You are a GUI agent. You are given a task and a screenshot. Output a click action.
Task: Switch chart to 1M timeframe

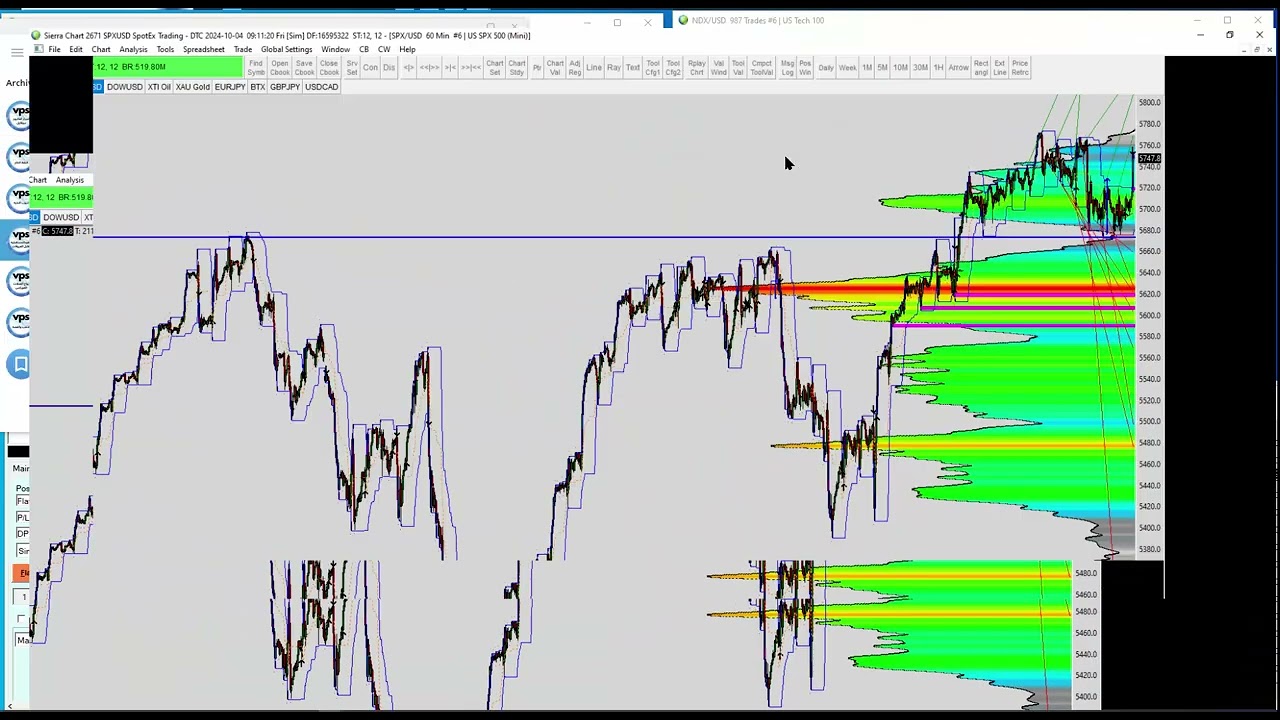pyautogui.click(x=867, y=67)
